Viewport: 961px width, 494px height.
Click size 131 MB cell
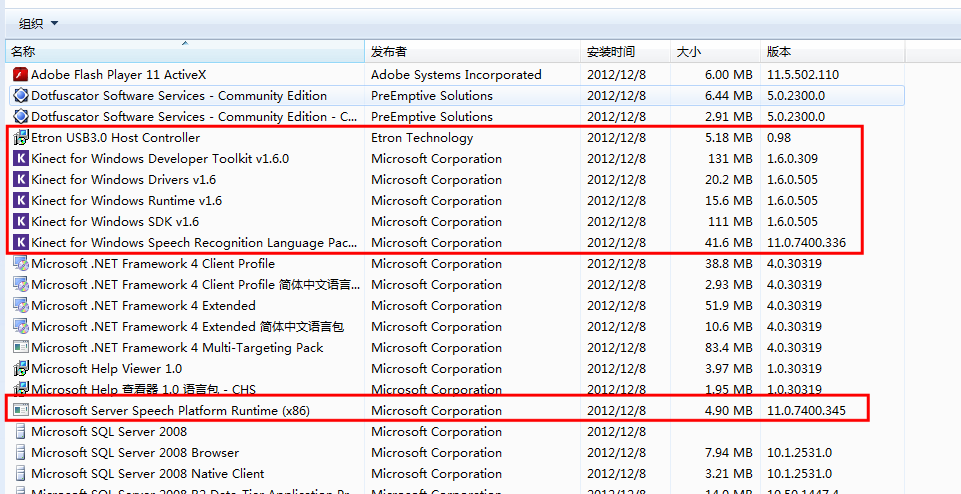730,159
